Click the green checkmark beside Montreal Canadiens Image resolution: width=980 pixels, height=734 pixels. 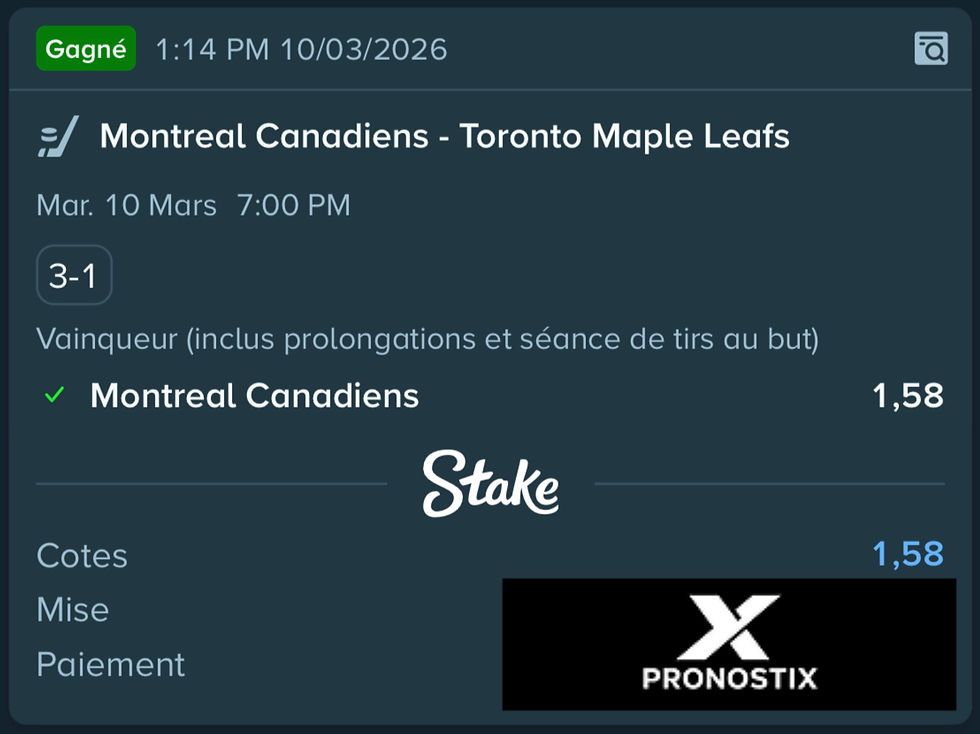pyautogui.click(x=54, y=396)
